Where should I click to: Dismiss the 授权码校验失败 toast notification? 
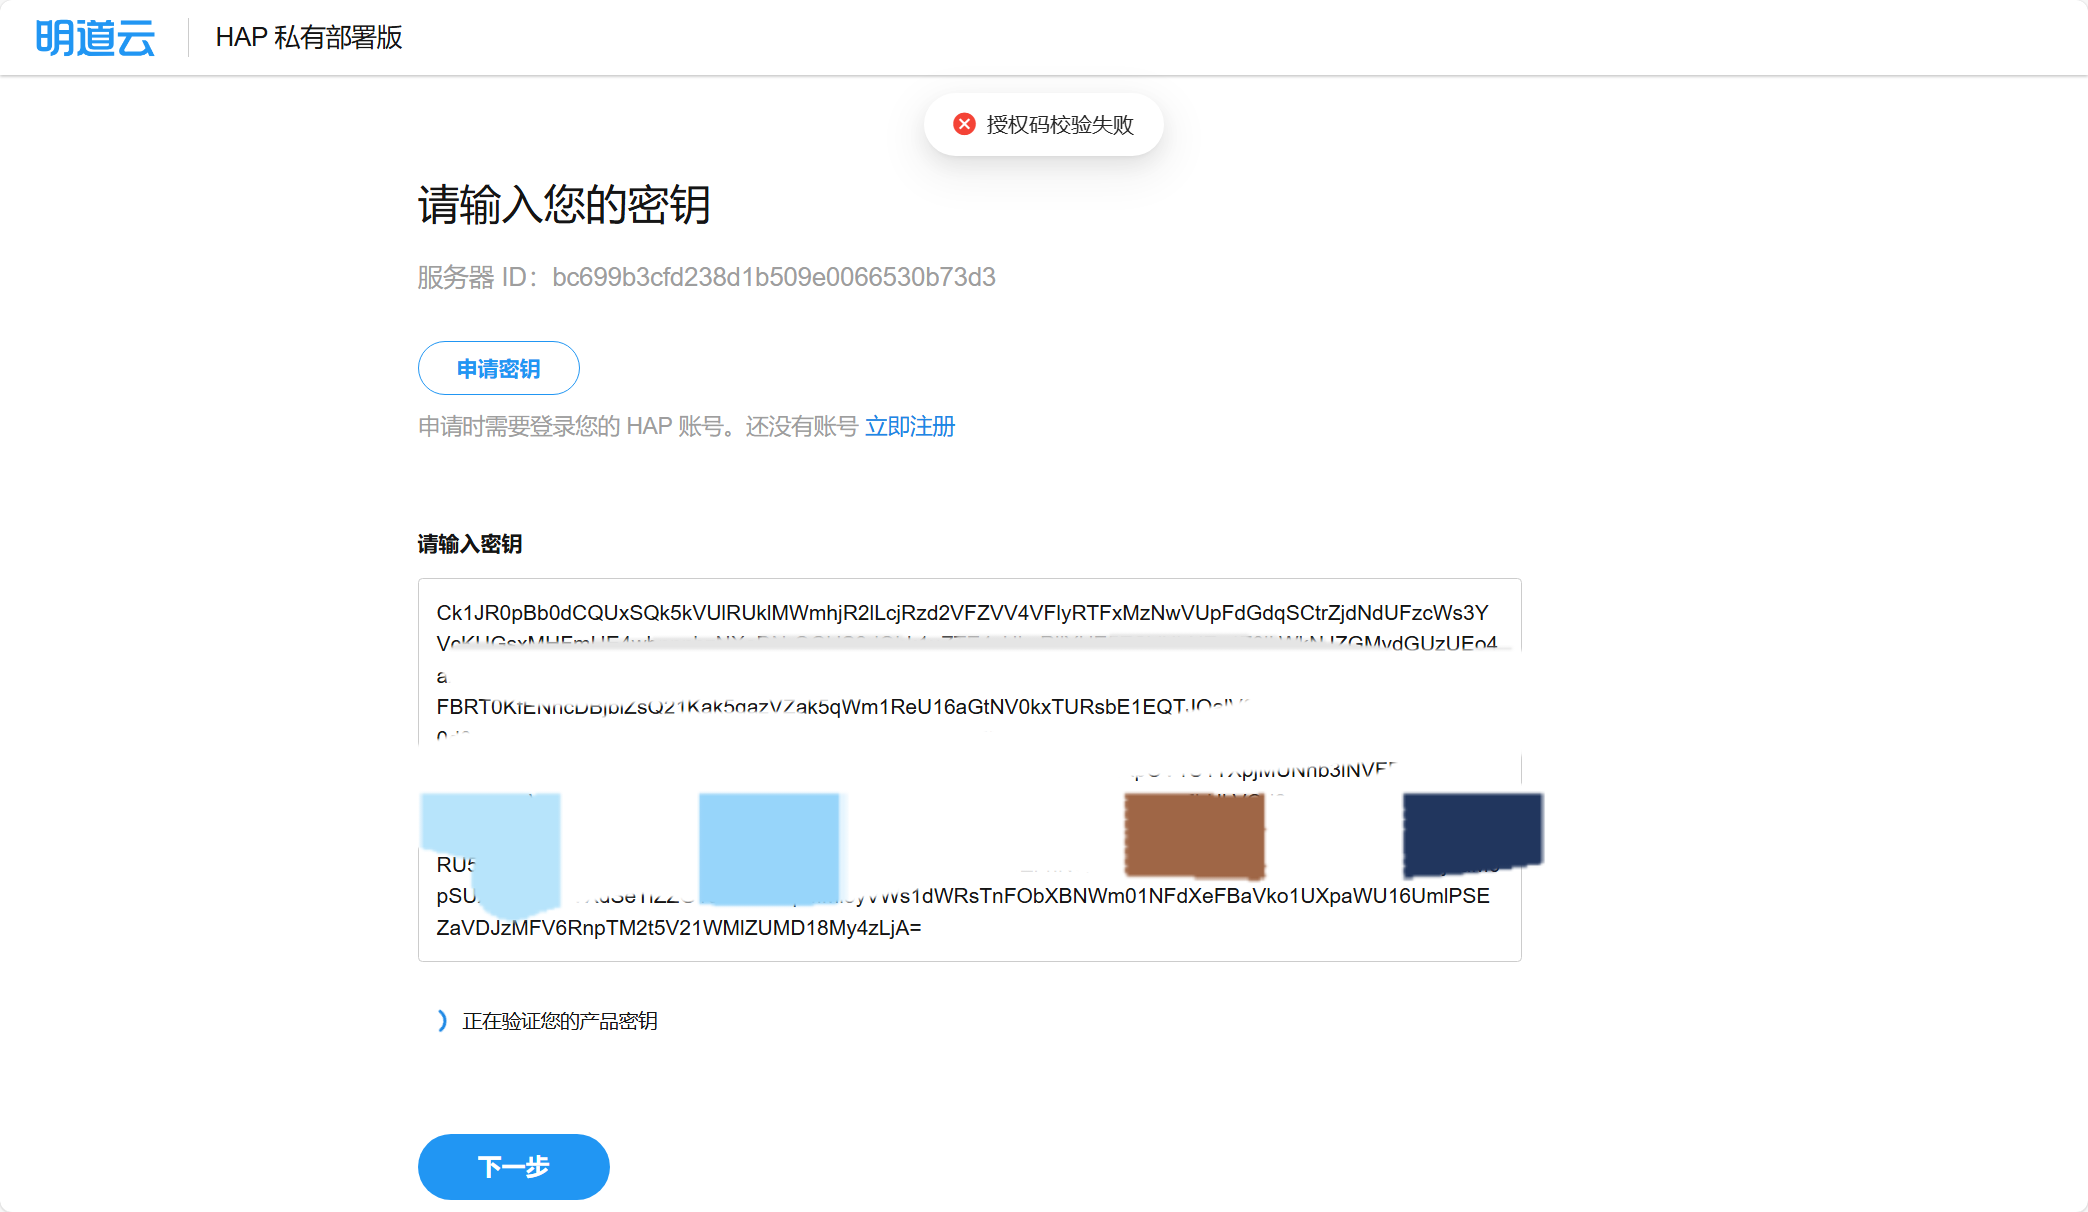[x=1044, y=124]
